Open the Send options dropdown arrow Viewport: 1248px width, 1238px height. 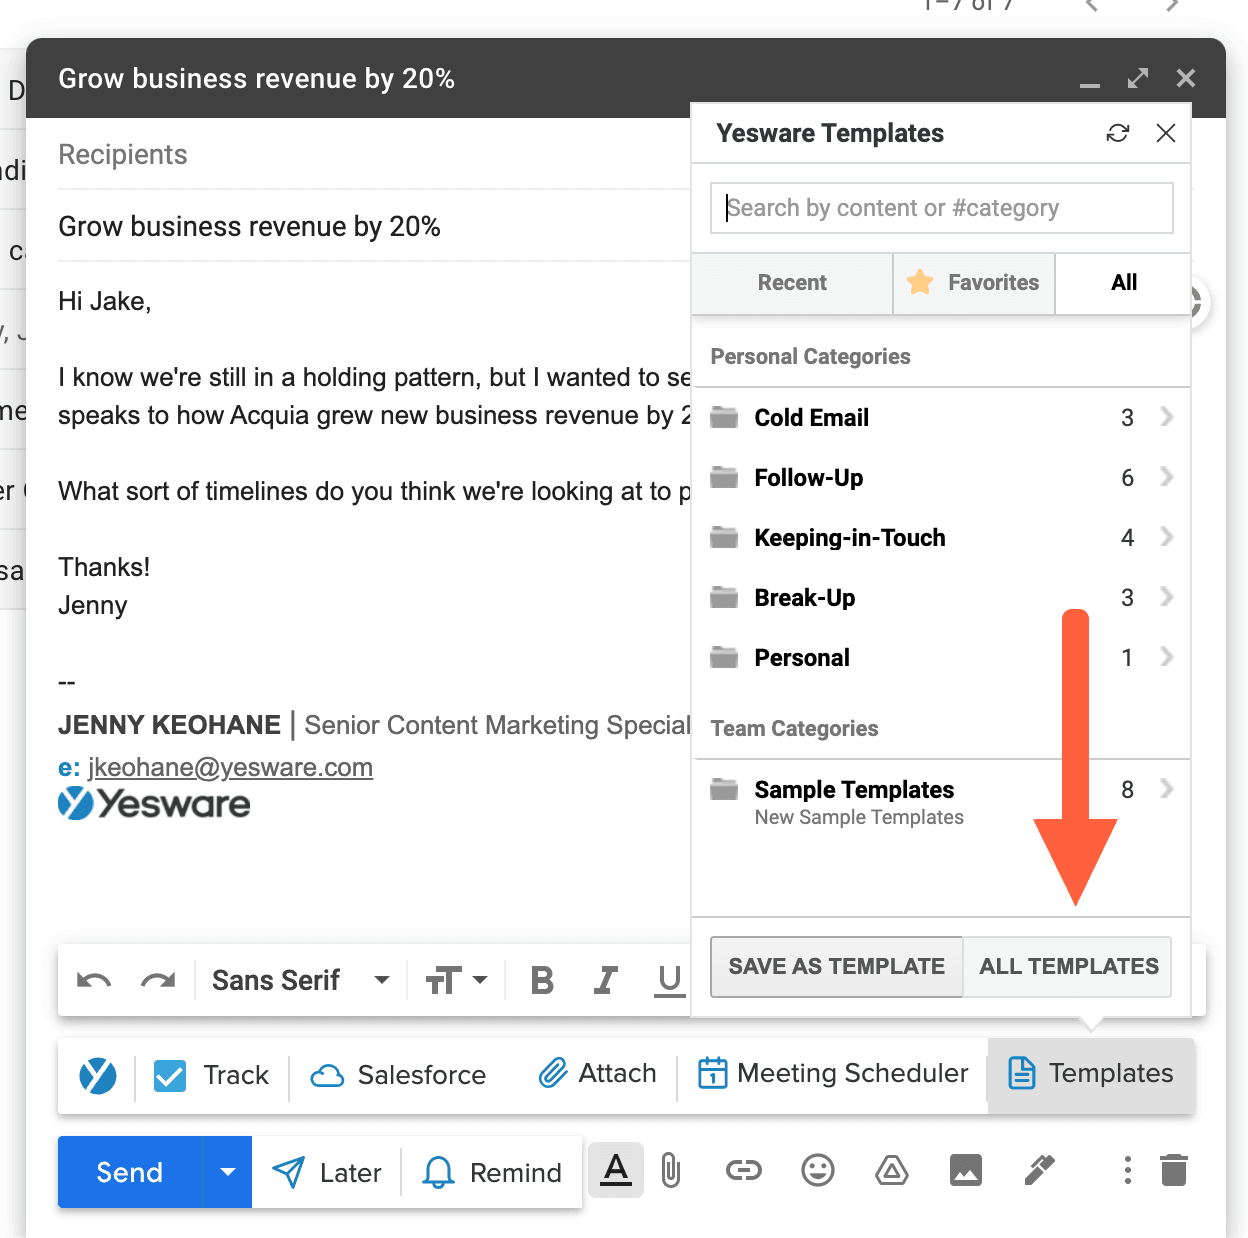point(228,1171)
